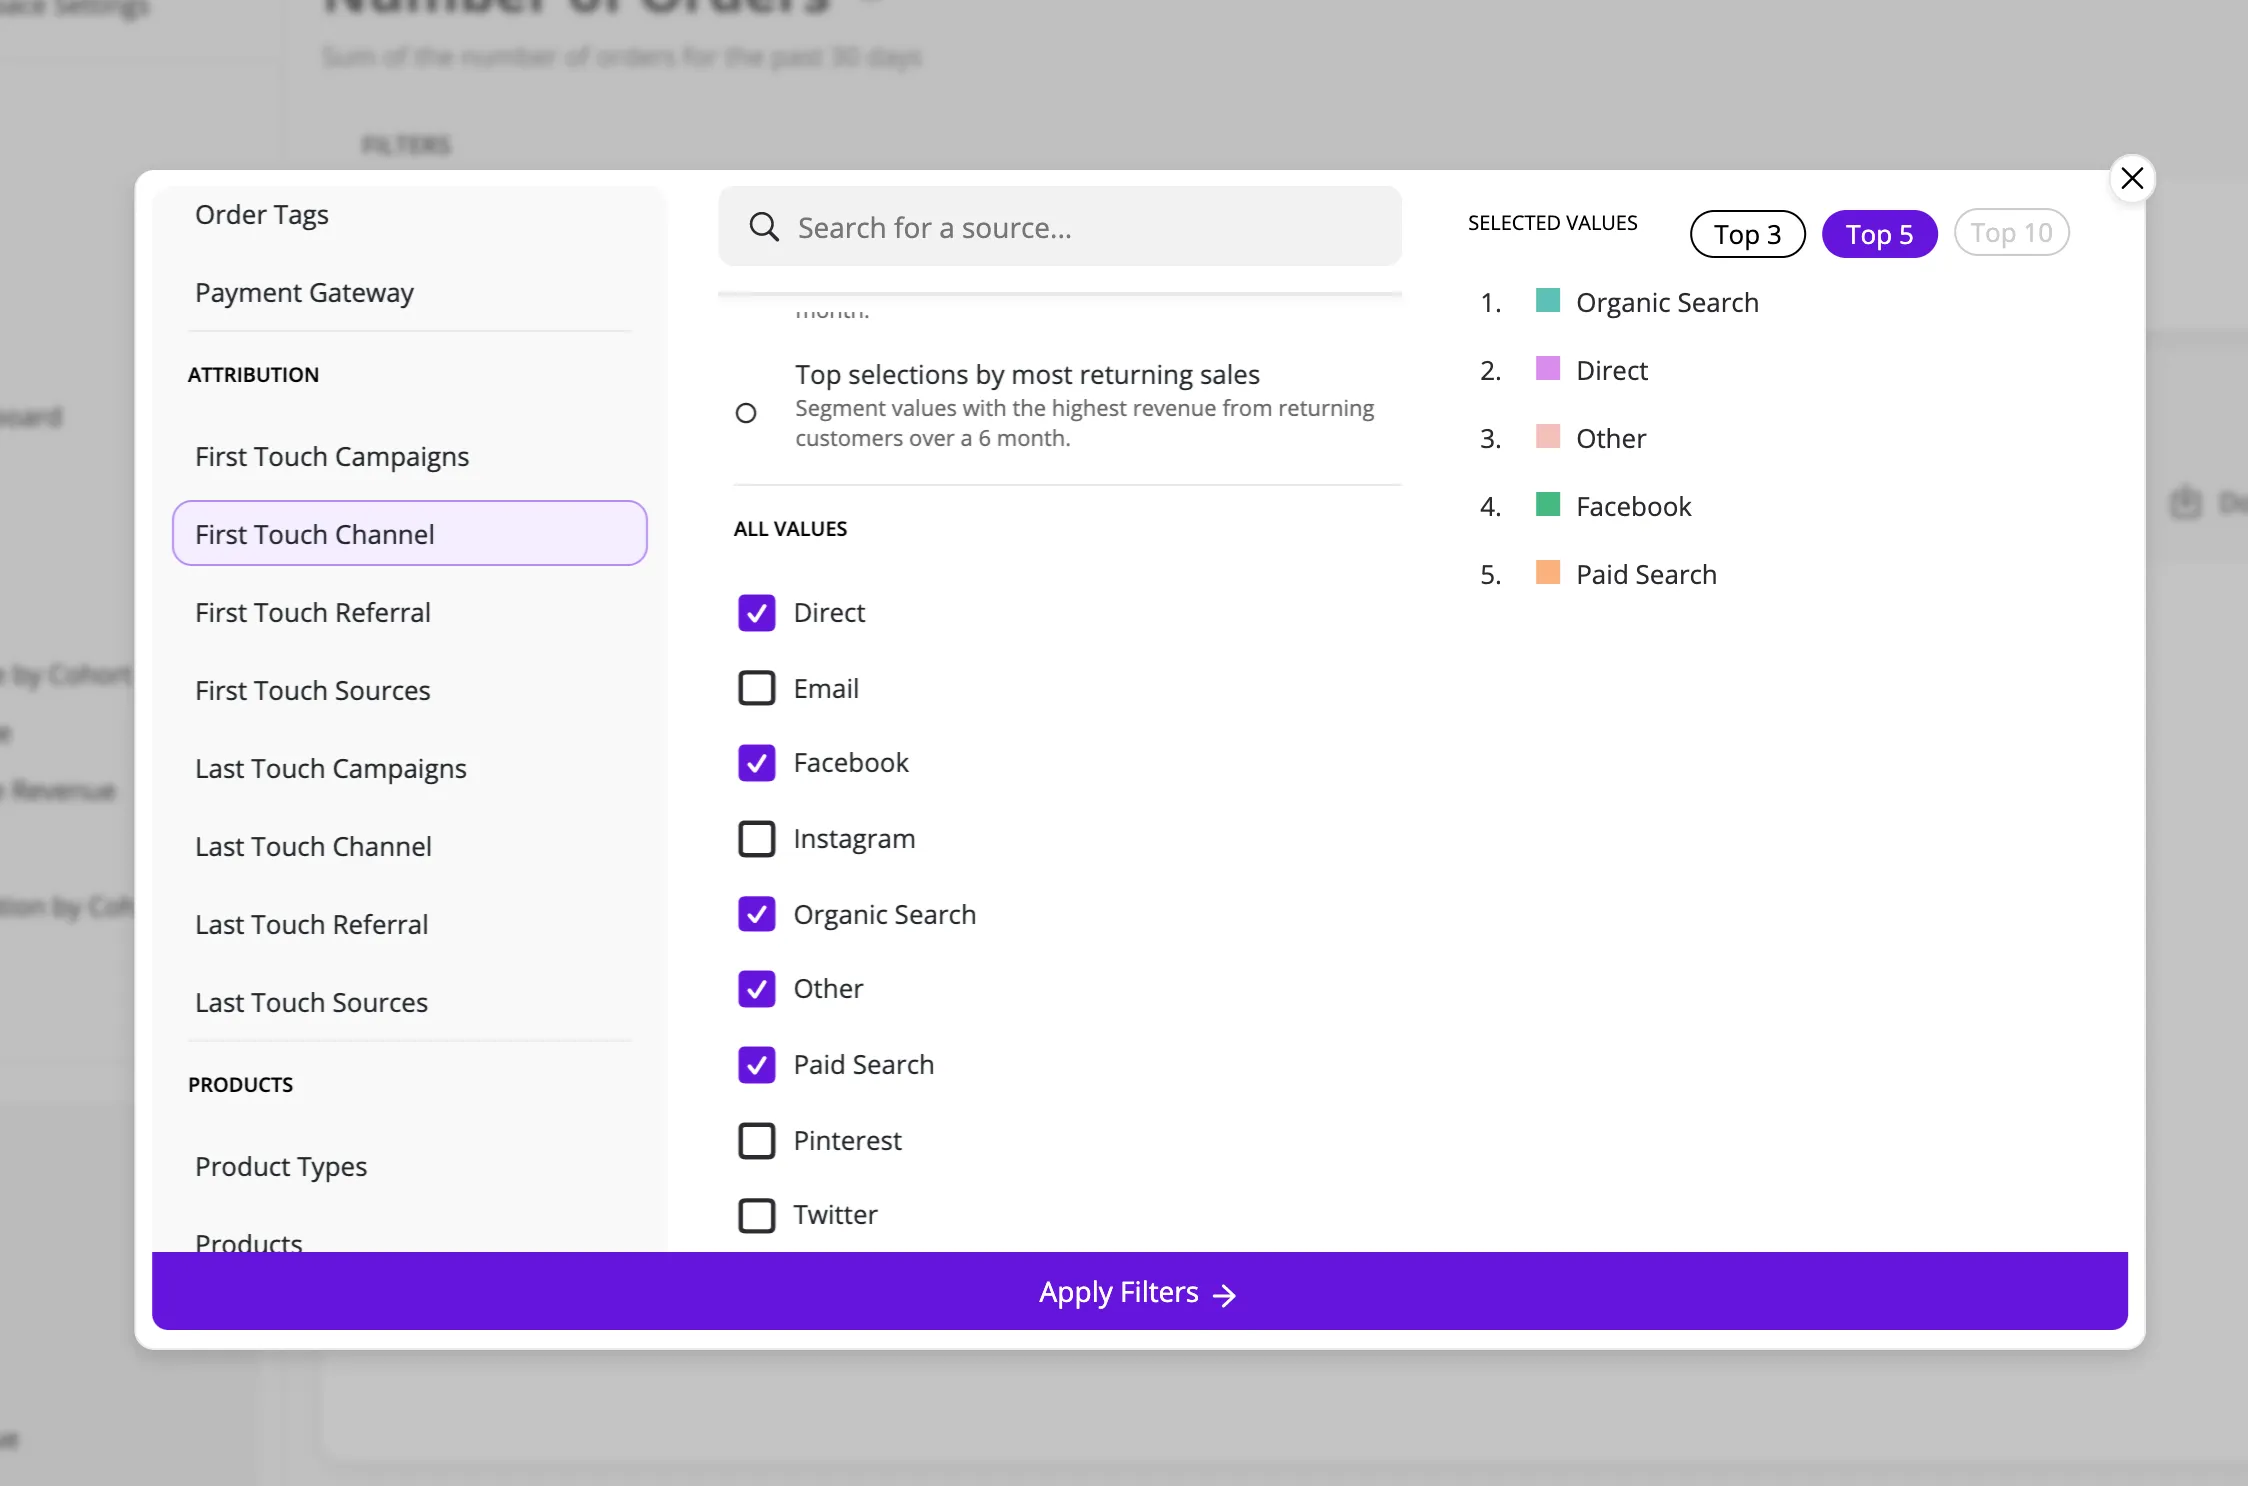Open Product Types segment
The height and width of the screenshot is (1486, 2248).
coord(281,1167)
